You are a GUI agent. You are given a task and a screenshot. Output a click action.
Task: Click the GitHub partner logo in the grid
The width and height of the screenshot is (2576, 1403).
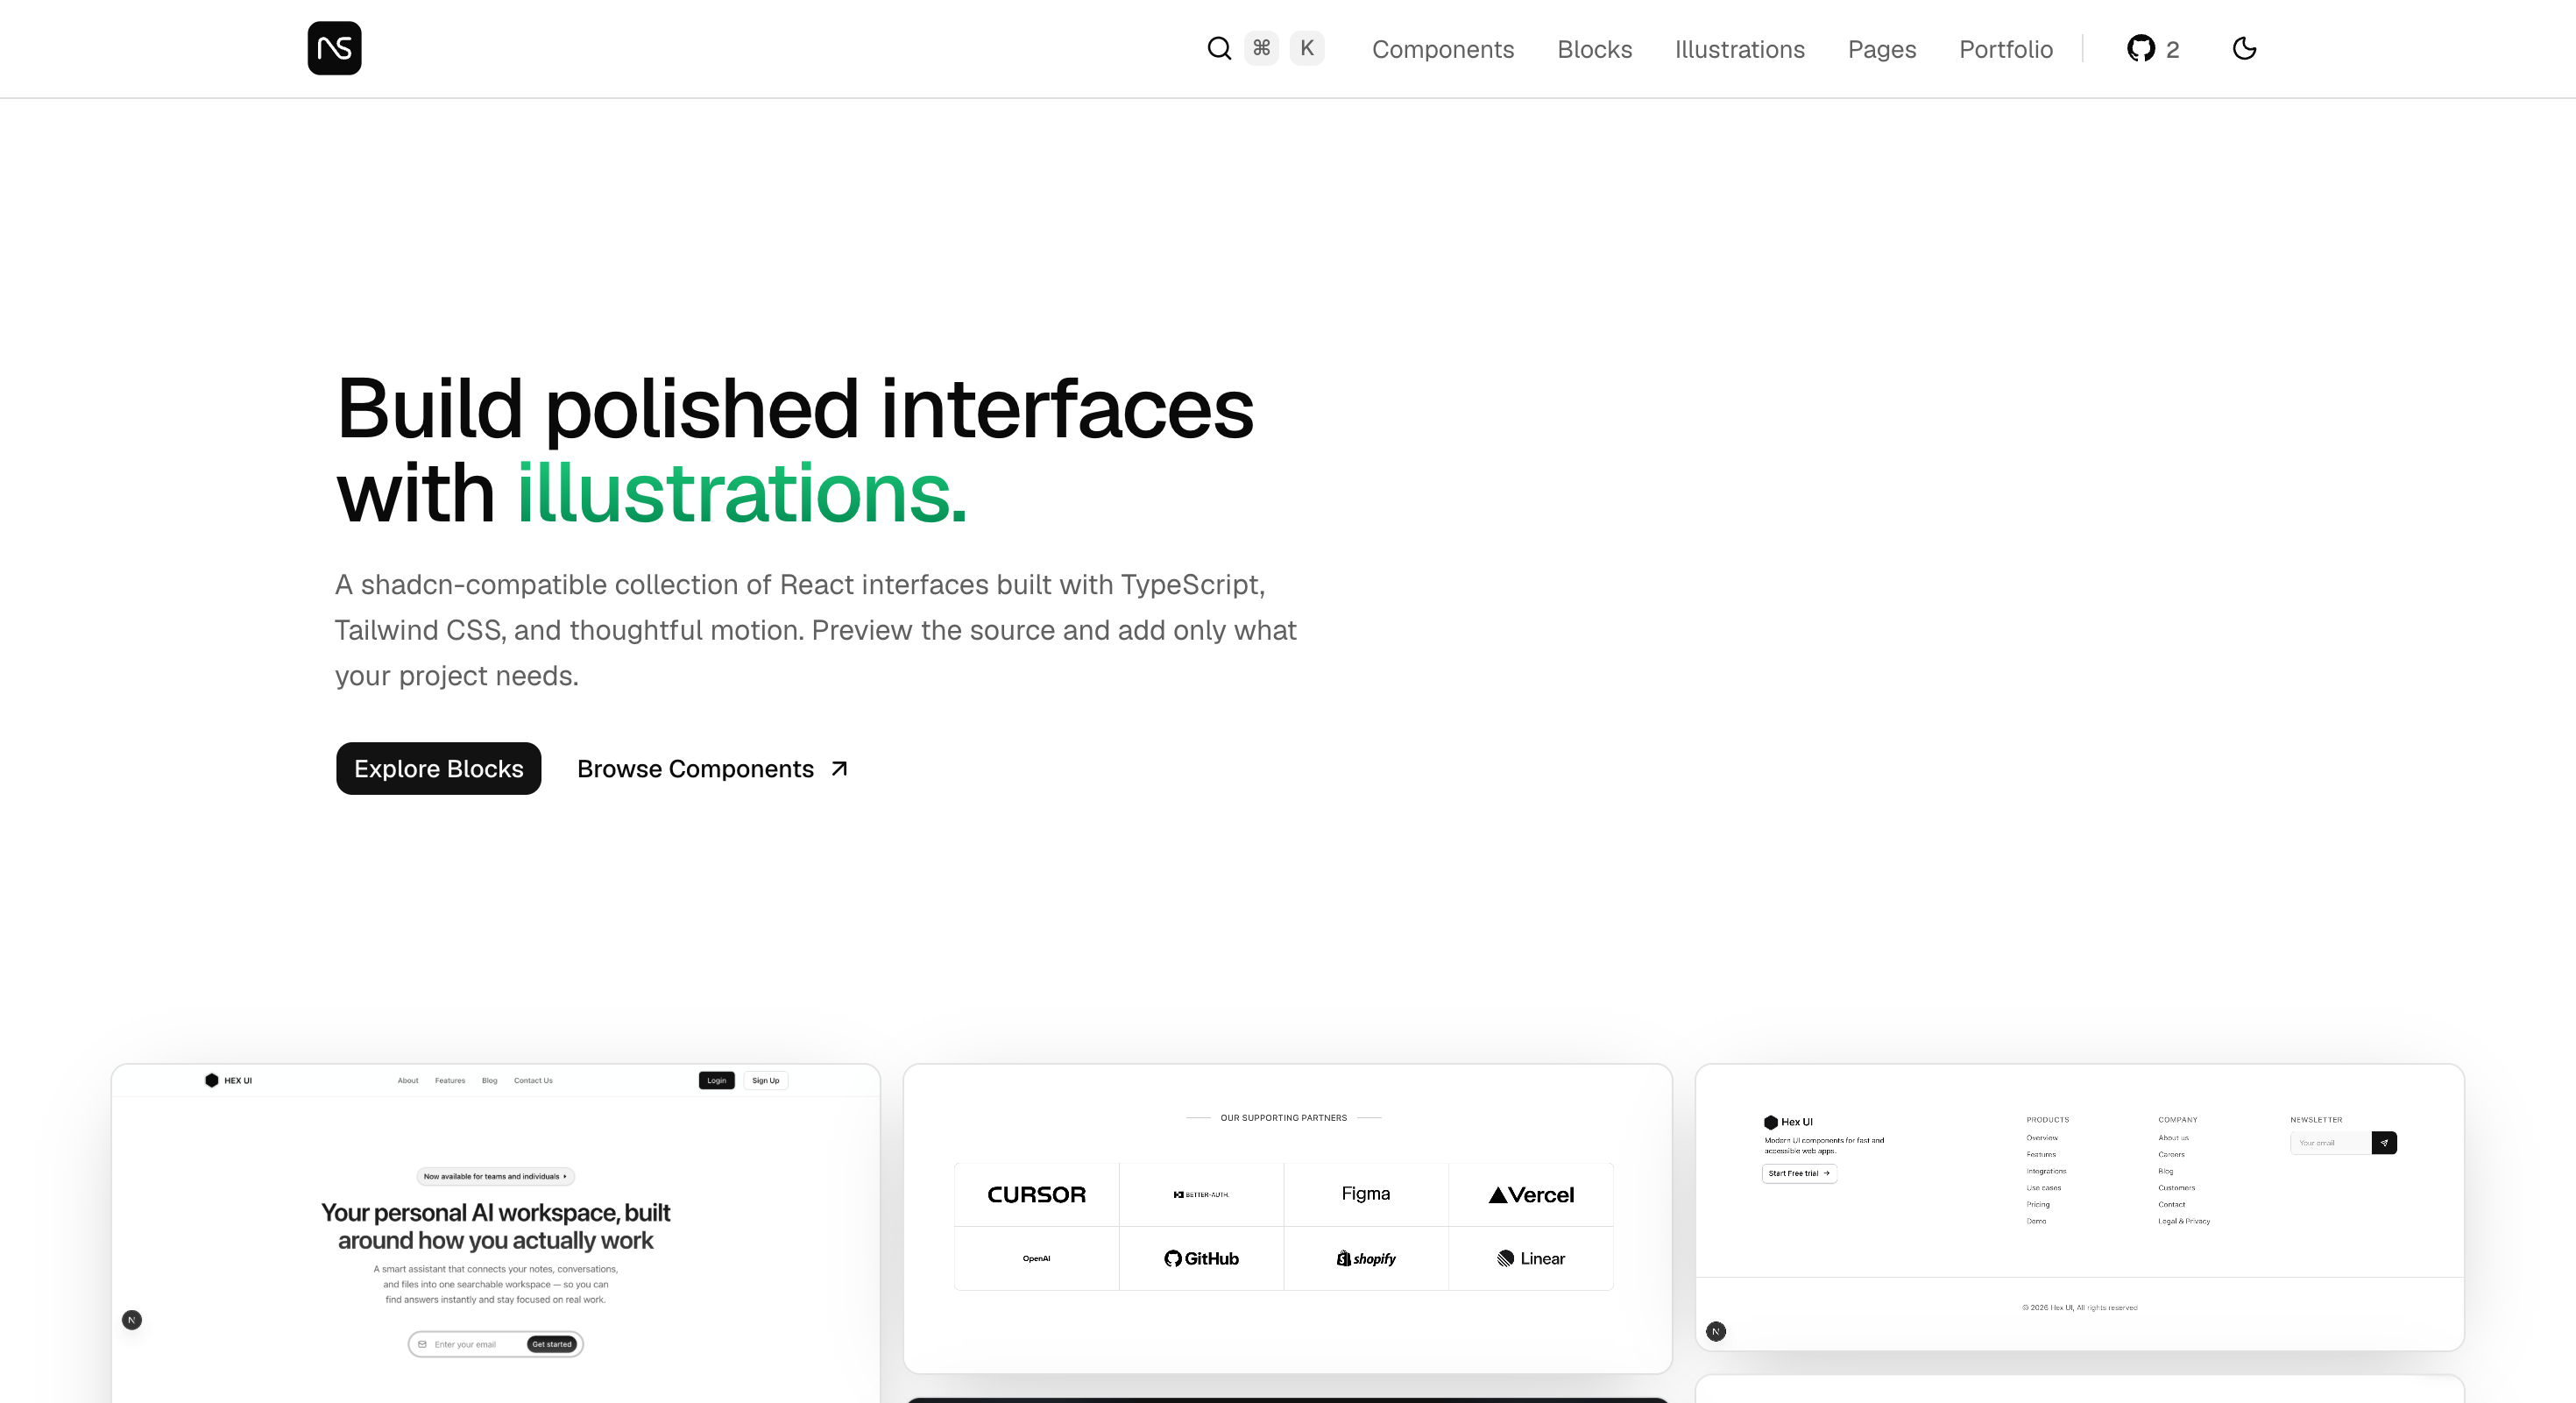tap(1200, 1258)
